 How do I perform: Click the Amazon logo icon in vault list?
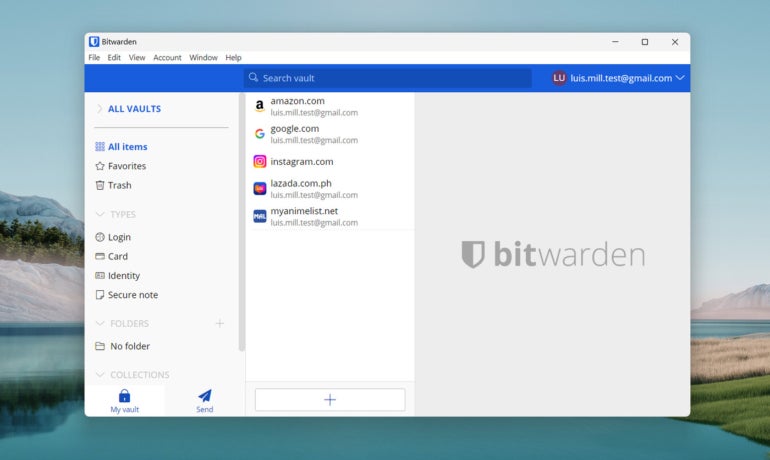259,106
